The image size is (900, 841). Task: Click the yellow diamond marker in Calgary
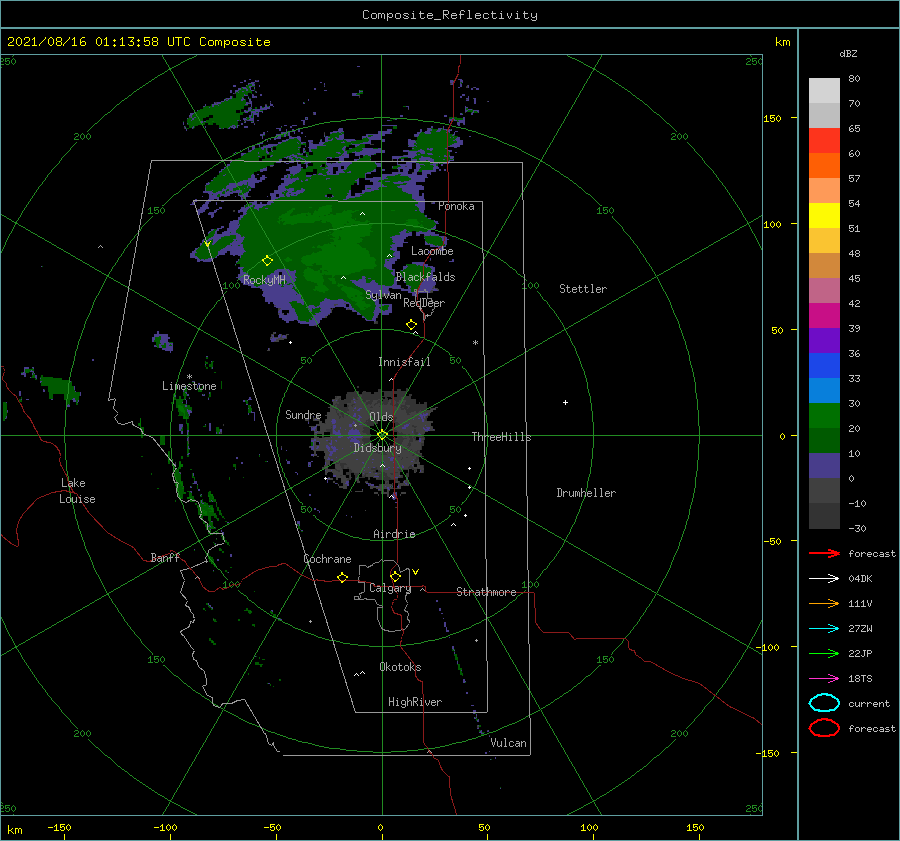click(395, 576)
